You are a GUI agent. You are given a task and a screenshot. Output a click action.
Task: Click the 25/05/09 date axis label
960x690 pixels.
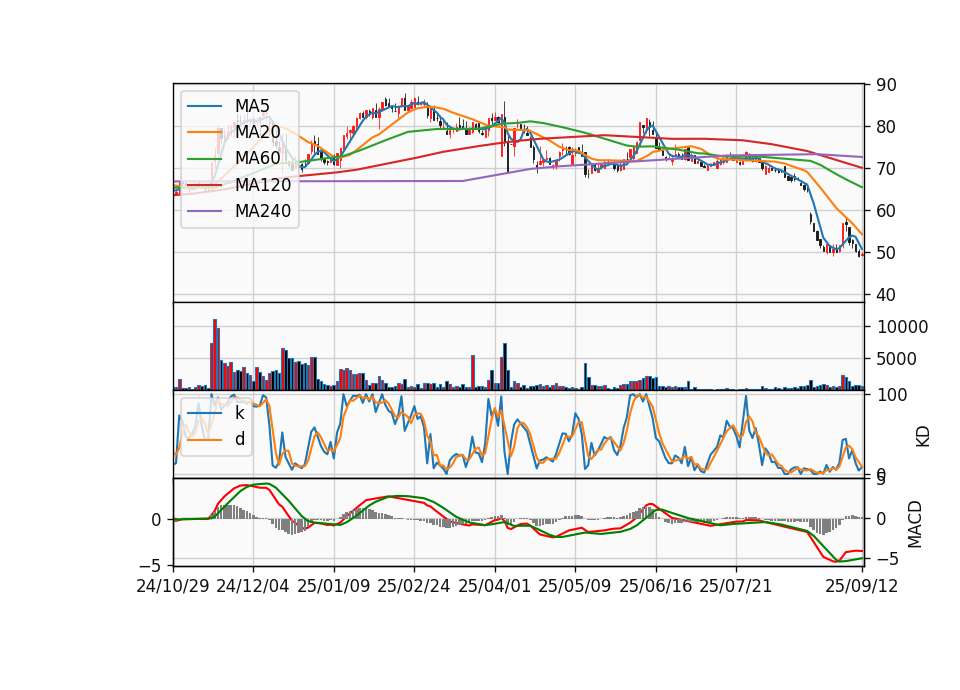tap(574, 587)
